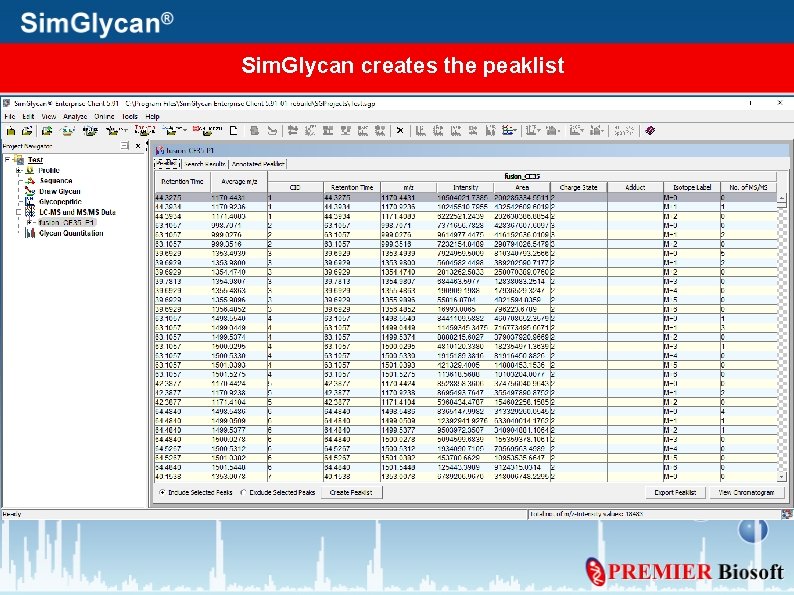794x595 pixels.
Task: Click Average m/z cell 1171.4104
Action: (239, 402)
